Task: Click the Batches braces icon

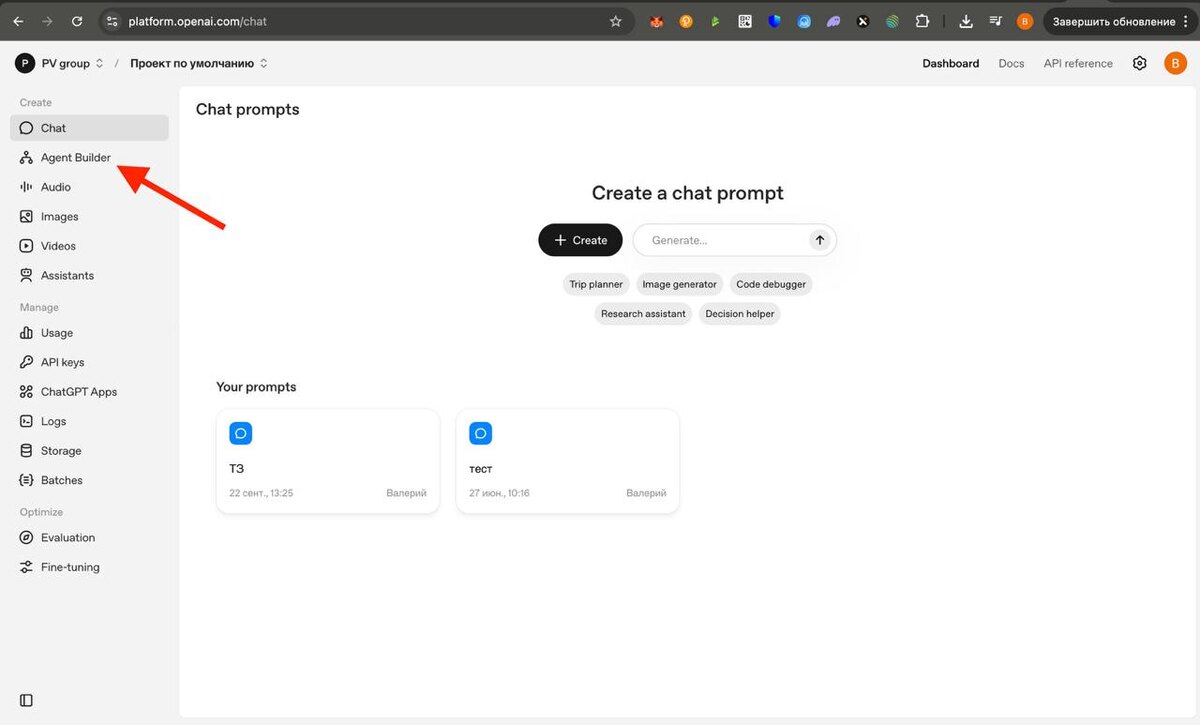Action: click(x=27, y=480)
